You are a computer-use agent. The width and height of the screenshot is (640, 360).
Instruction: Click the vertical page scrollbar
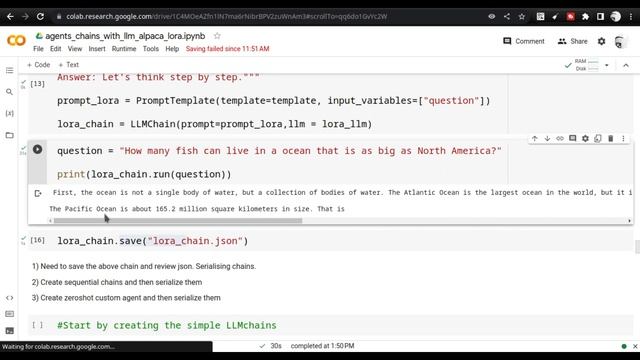pos(637,247)
